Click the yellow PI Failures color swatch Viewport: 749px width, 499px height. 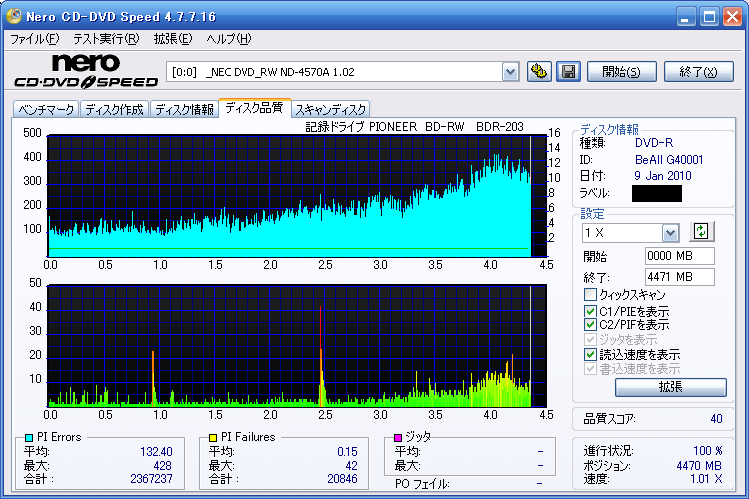coord(213,437)
